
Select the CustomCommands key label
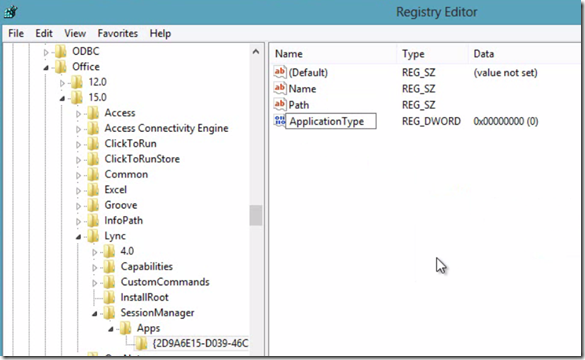[x=165, y=282]
